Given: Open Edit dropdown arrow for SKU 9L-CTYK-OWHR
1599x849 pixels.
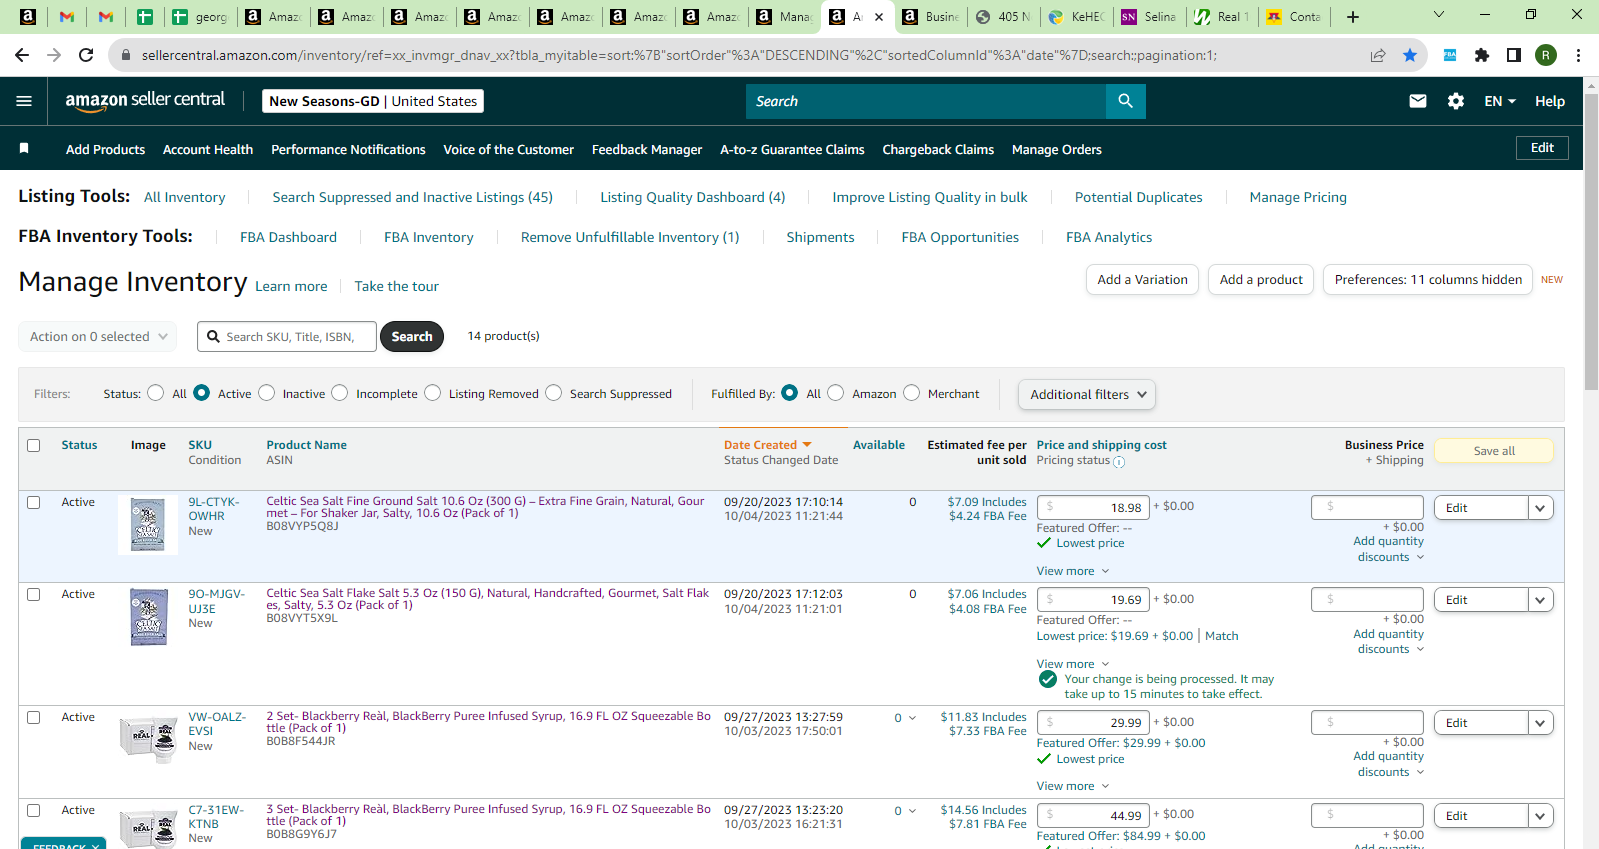Looking at the screenshot, I should pyautogui.click(x=1540, y=508).
